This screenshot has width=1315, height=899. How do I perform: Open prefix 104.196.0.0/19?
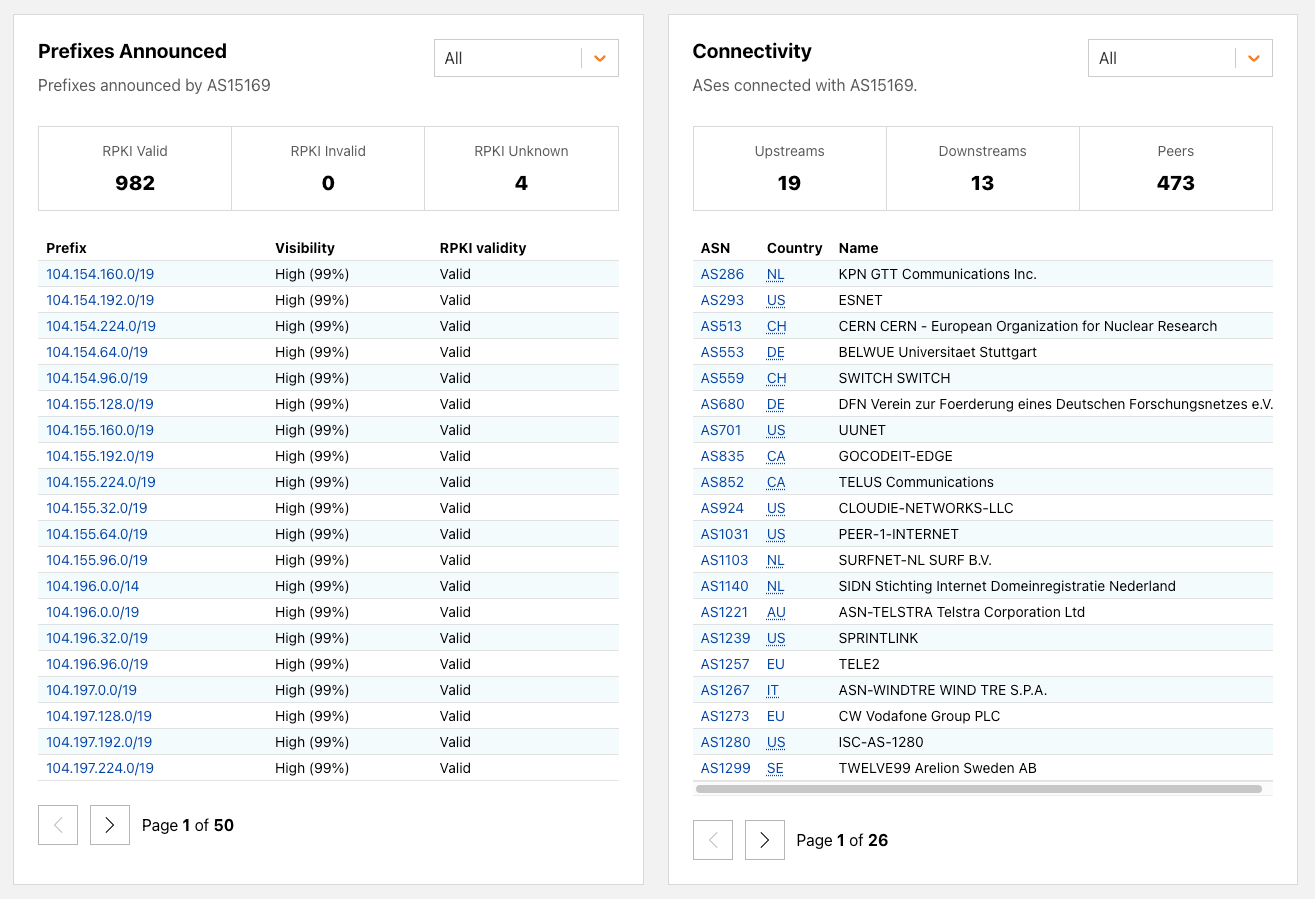(93, 612)
